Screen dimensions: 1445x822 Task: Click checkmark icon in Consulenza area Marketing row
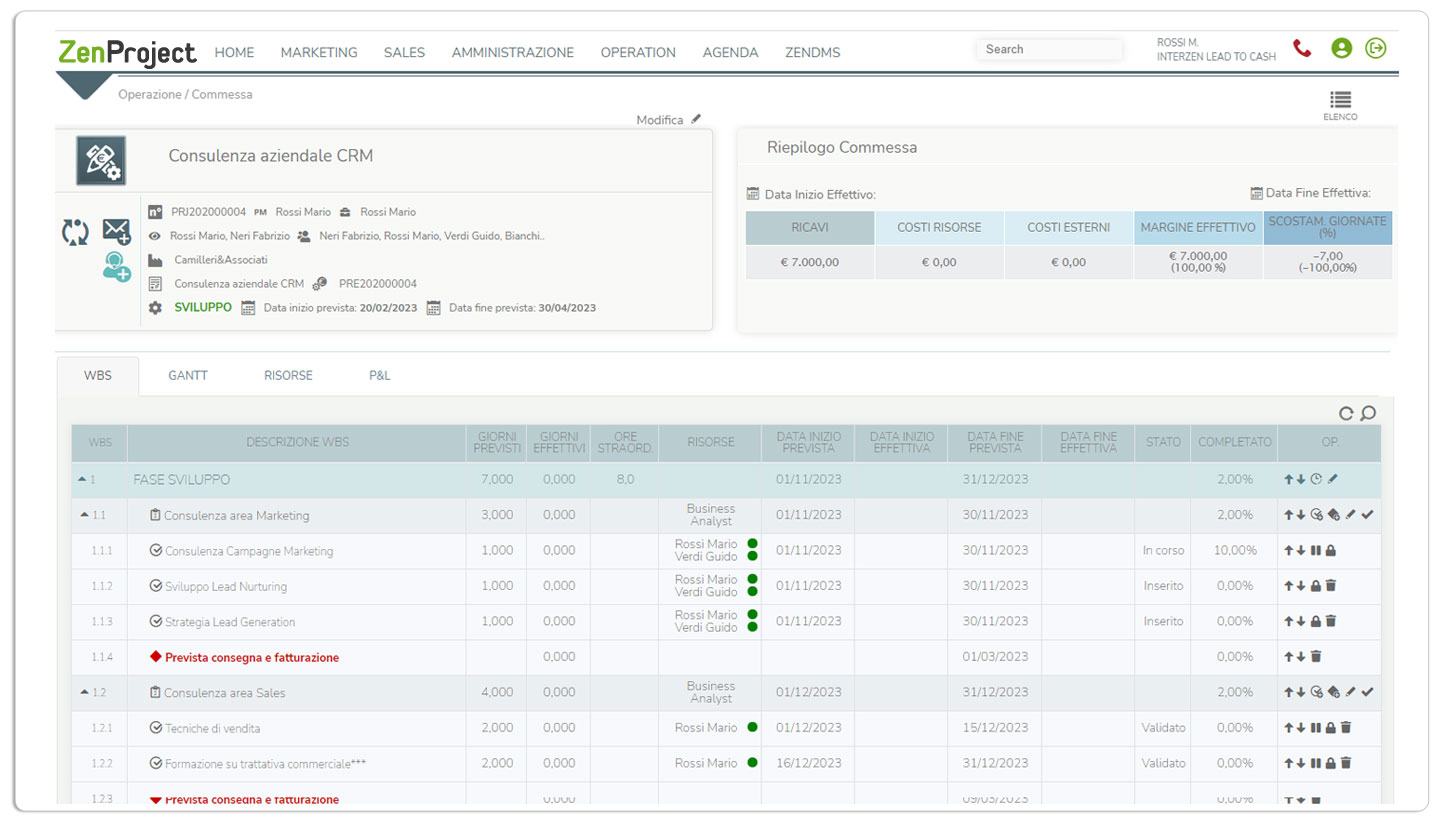[1367, 515]
